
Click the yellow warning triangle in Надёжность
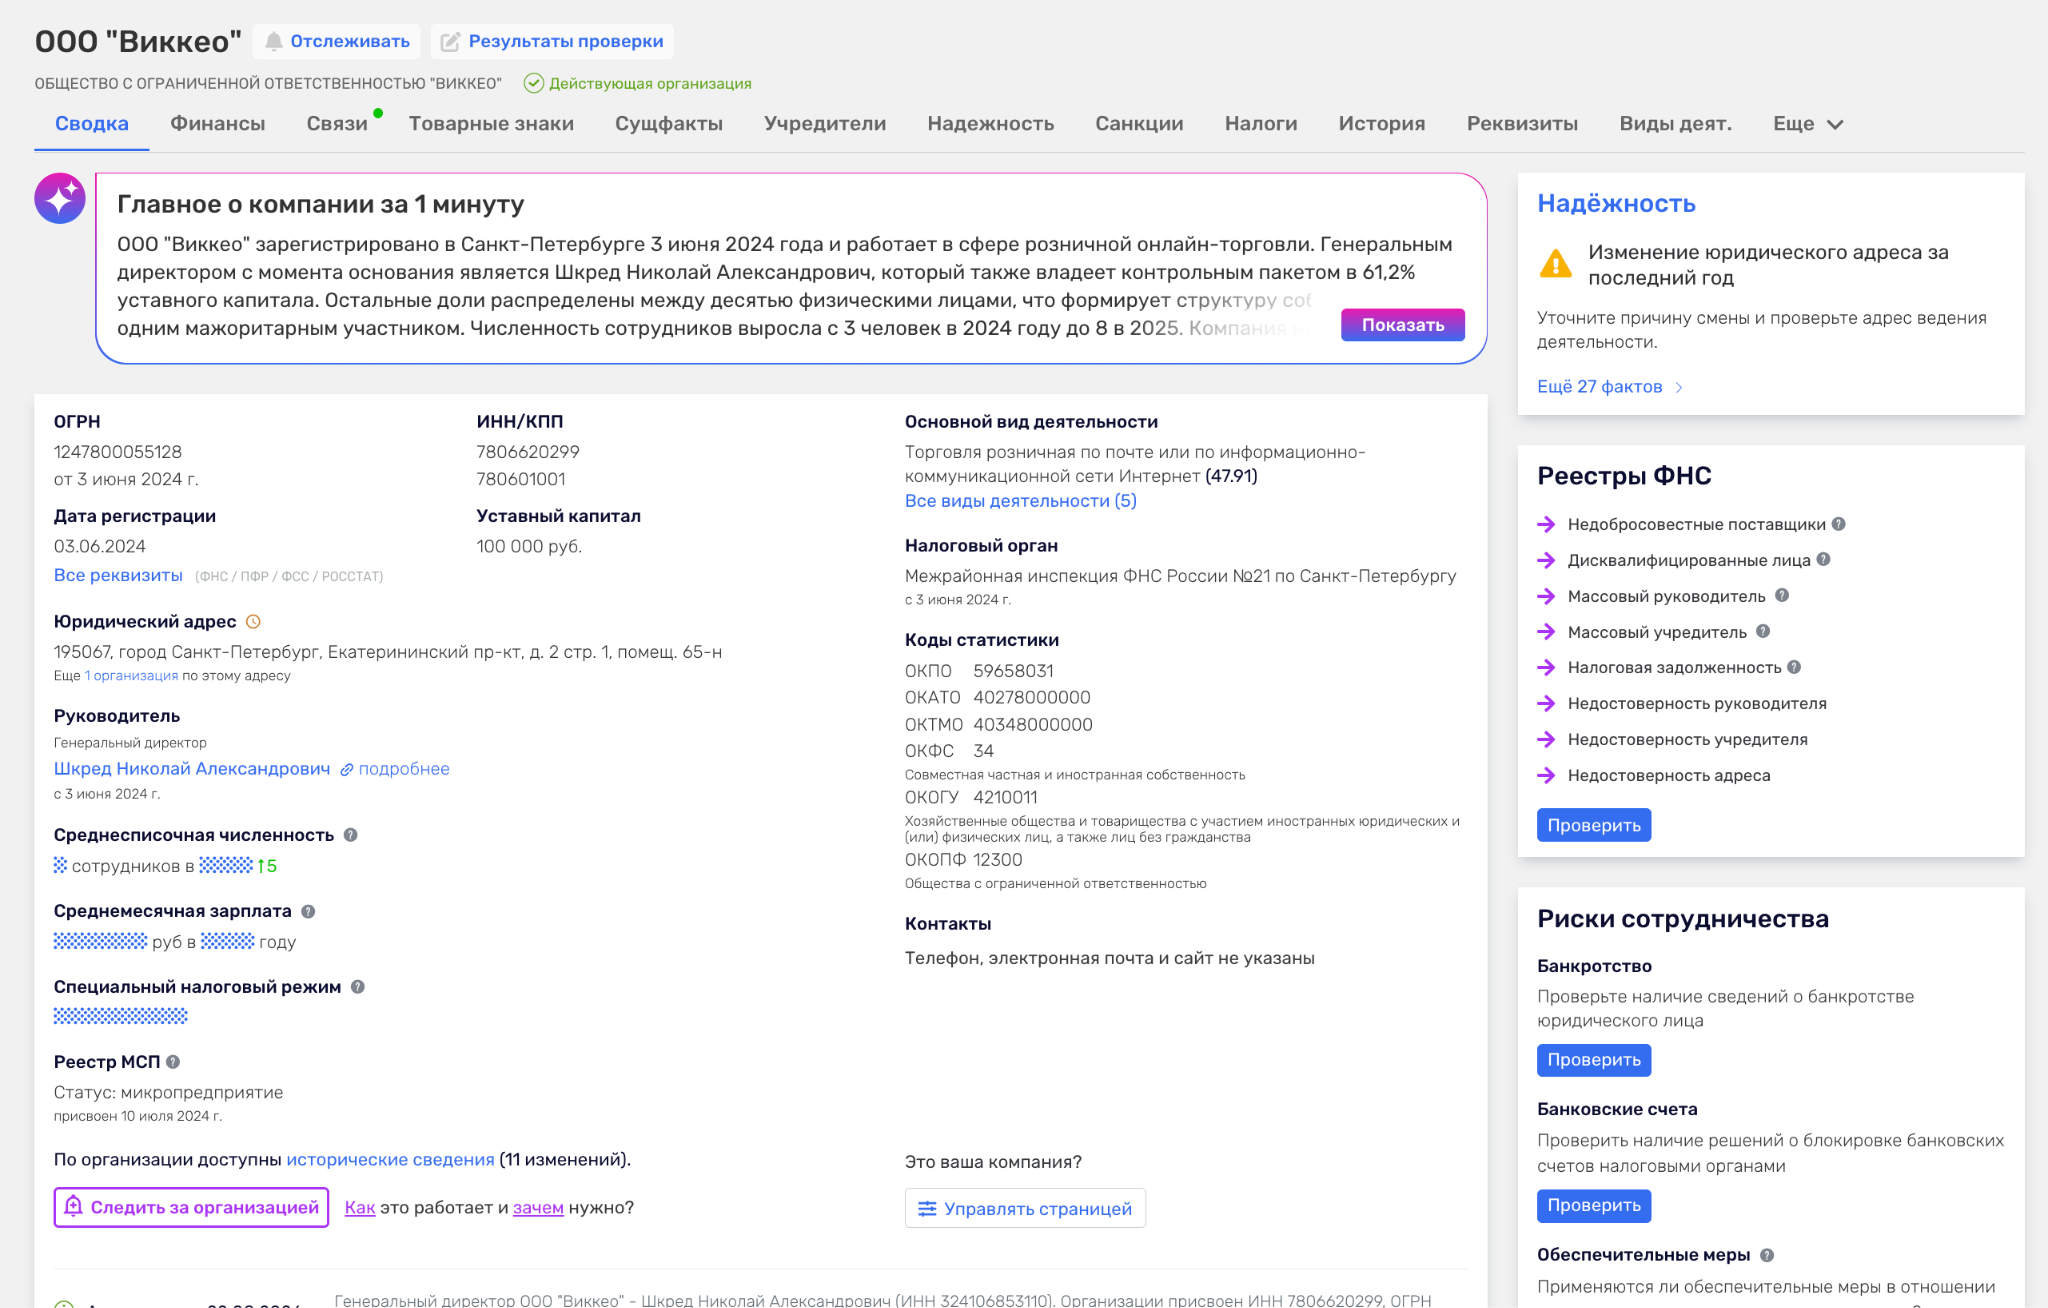(x=1555, y=263)
